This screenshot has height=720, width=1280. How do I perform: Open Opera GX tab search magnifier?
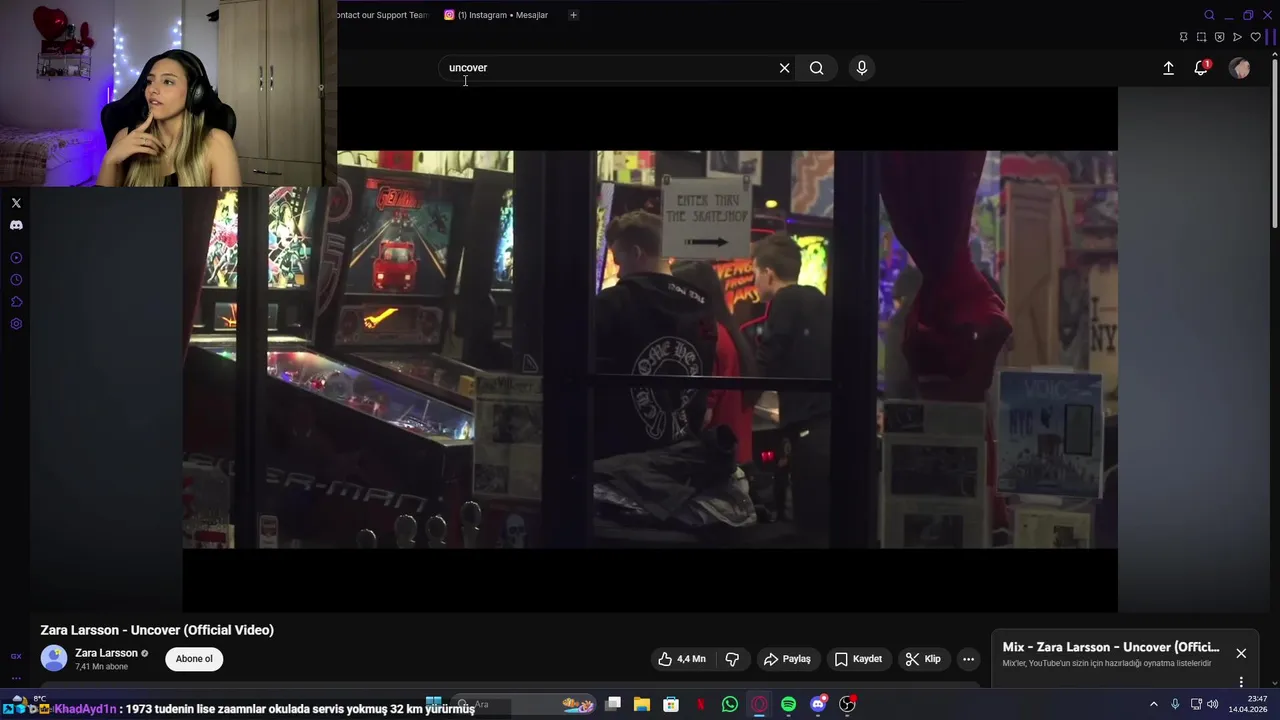pos(1209,15)
